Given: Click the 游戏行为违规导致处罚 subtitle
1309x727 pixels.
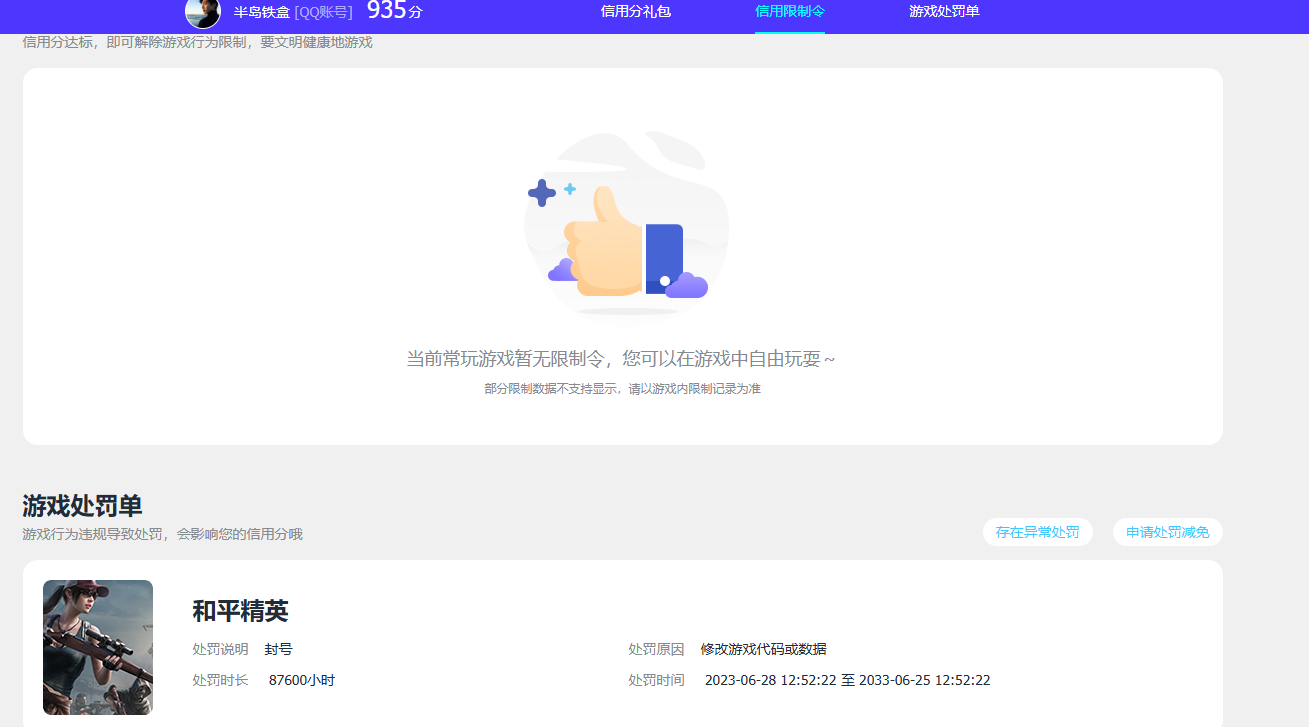Looking at the screenshot, I should [162, 534].
